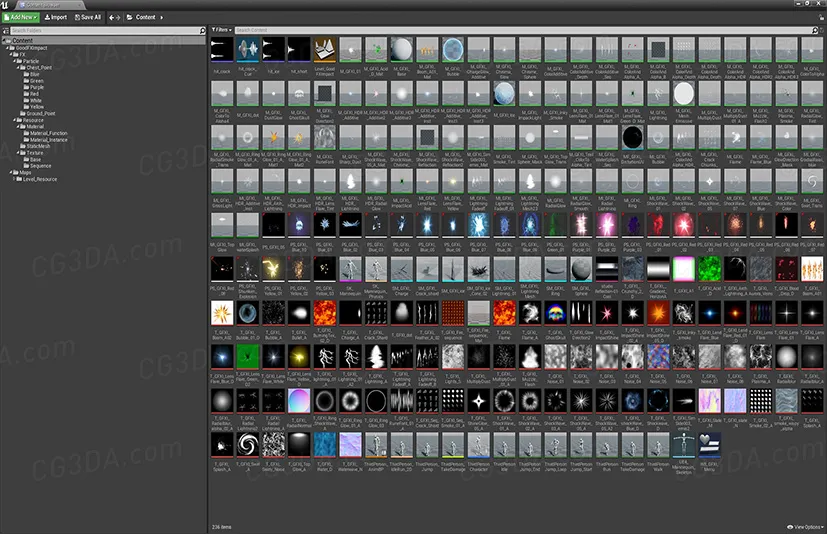This screenshot has height=534, width=827.
Task: Select the heart menu widget asset
Action: pos(709,445)
